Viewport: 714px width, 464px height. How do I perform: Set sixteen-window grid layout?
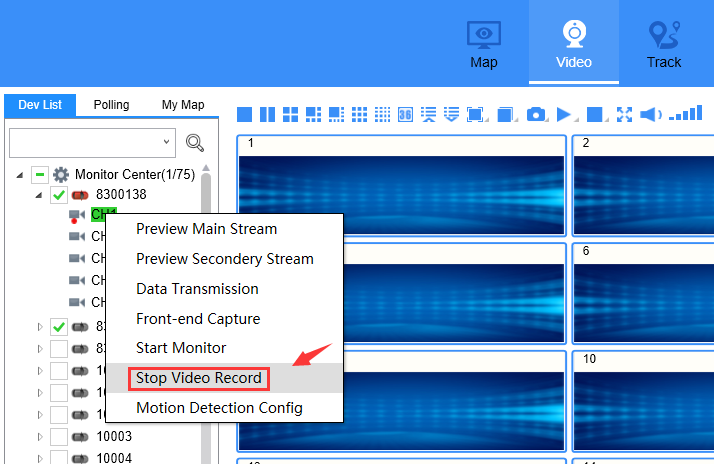click(x=382, y=114)
